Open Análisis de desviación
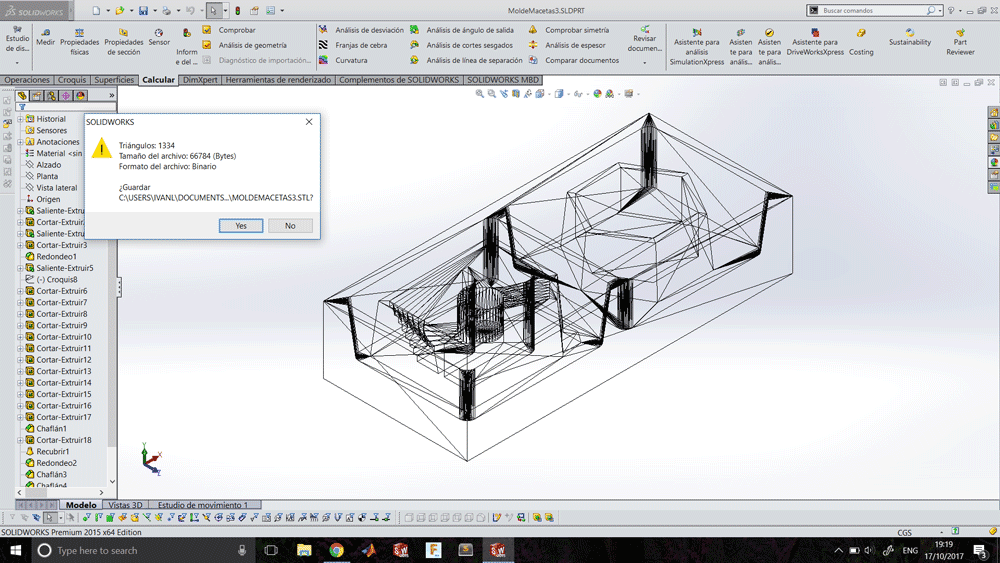1000x563 pixels. tap(361, 30)
